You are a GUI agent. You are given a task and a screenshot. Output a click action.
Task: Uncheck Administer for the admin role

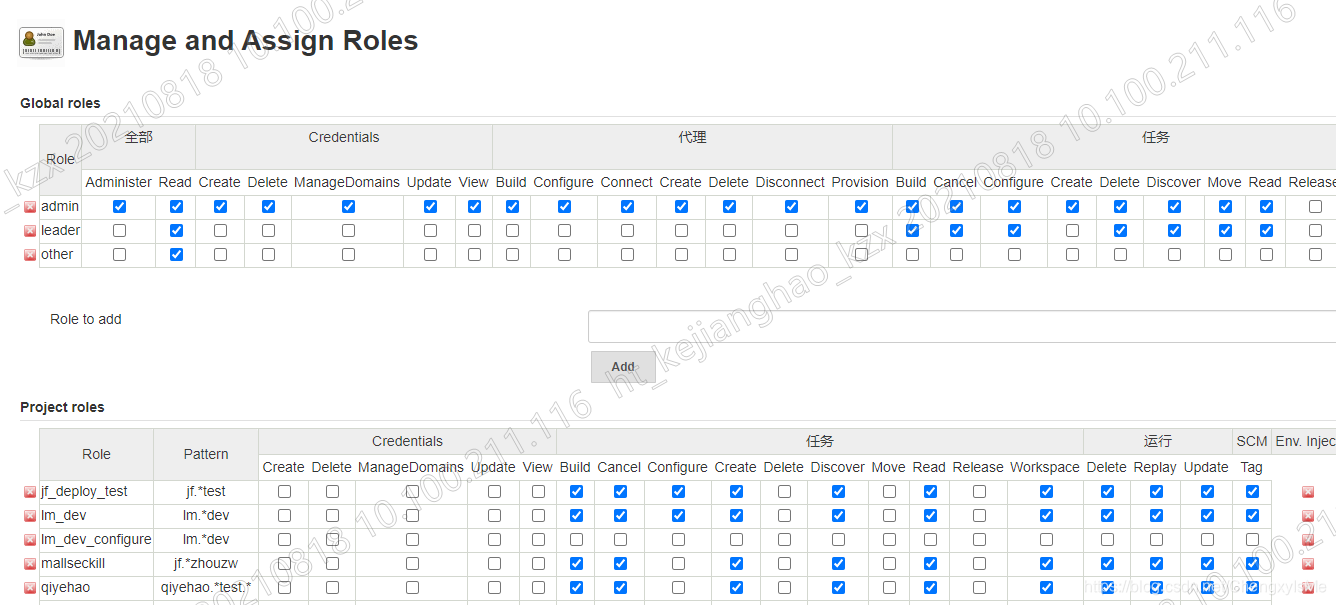[x=120, y=207]
